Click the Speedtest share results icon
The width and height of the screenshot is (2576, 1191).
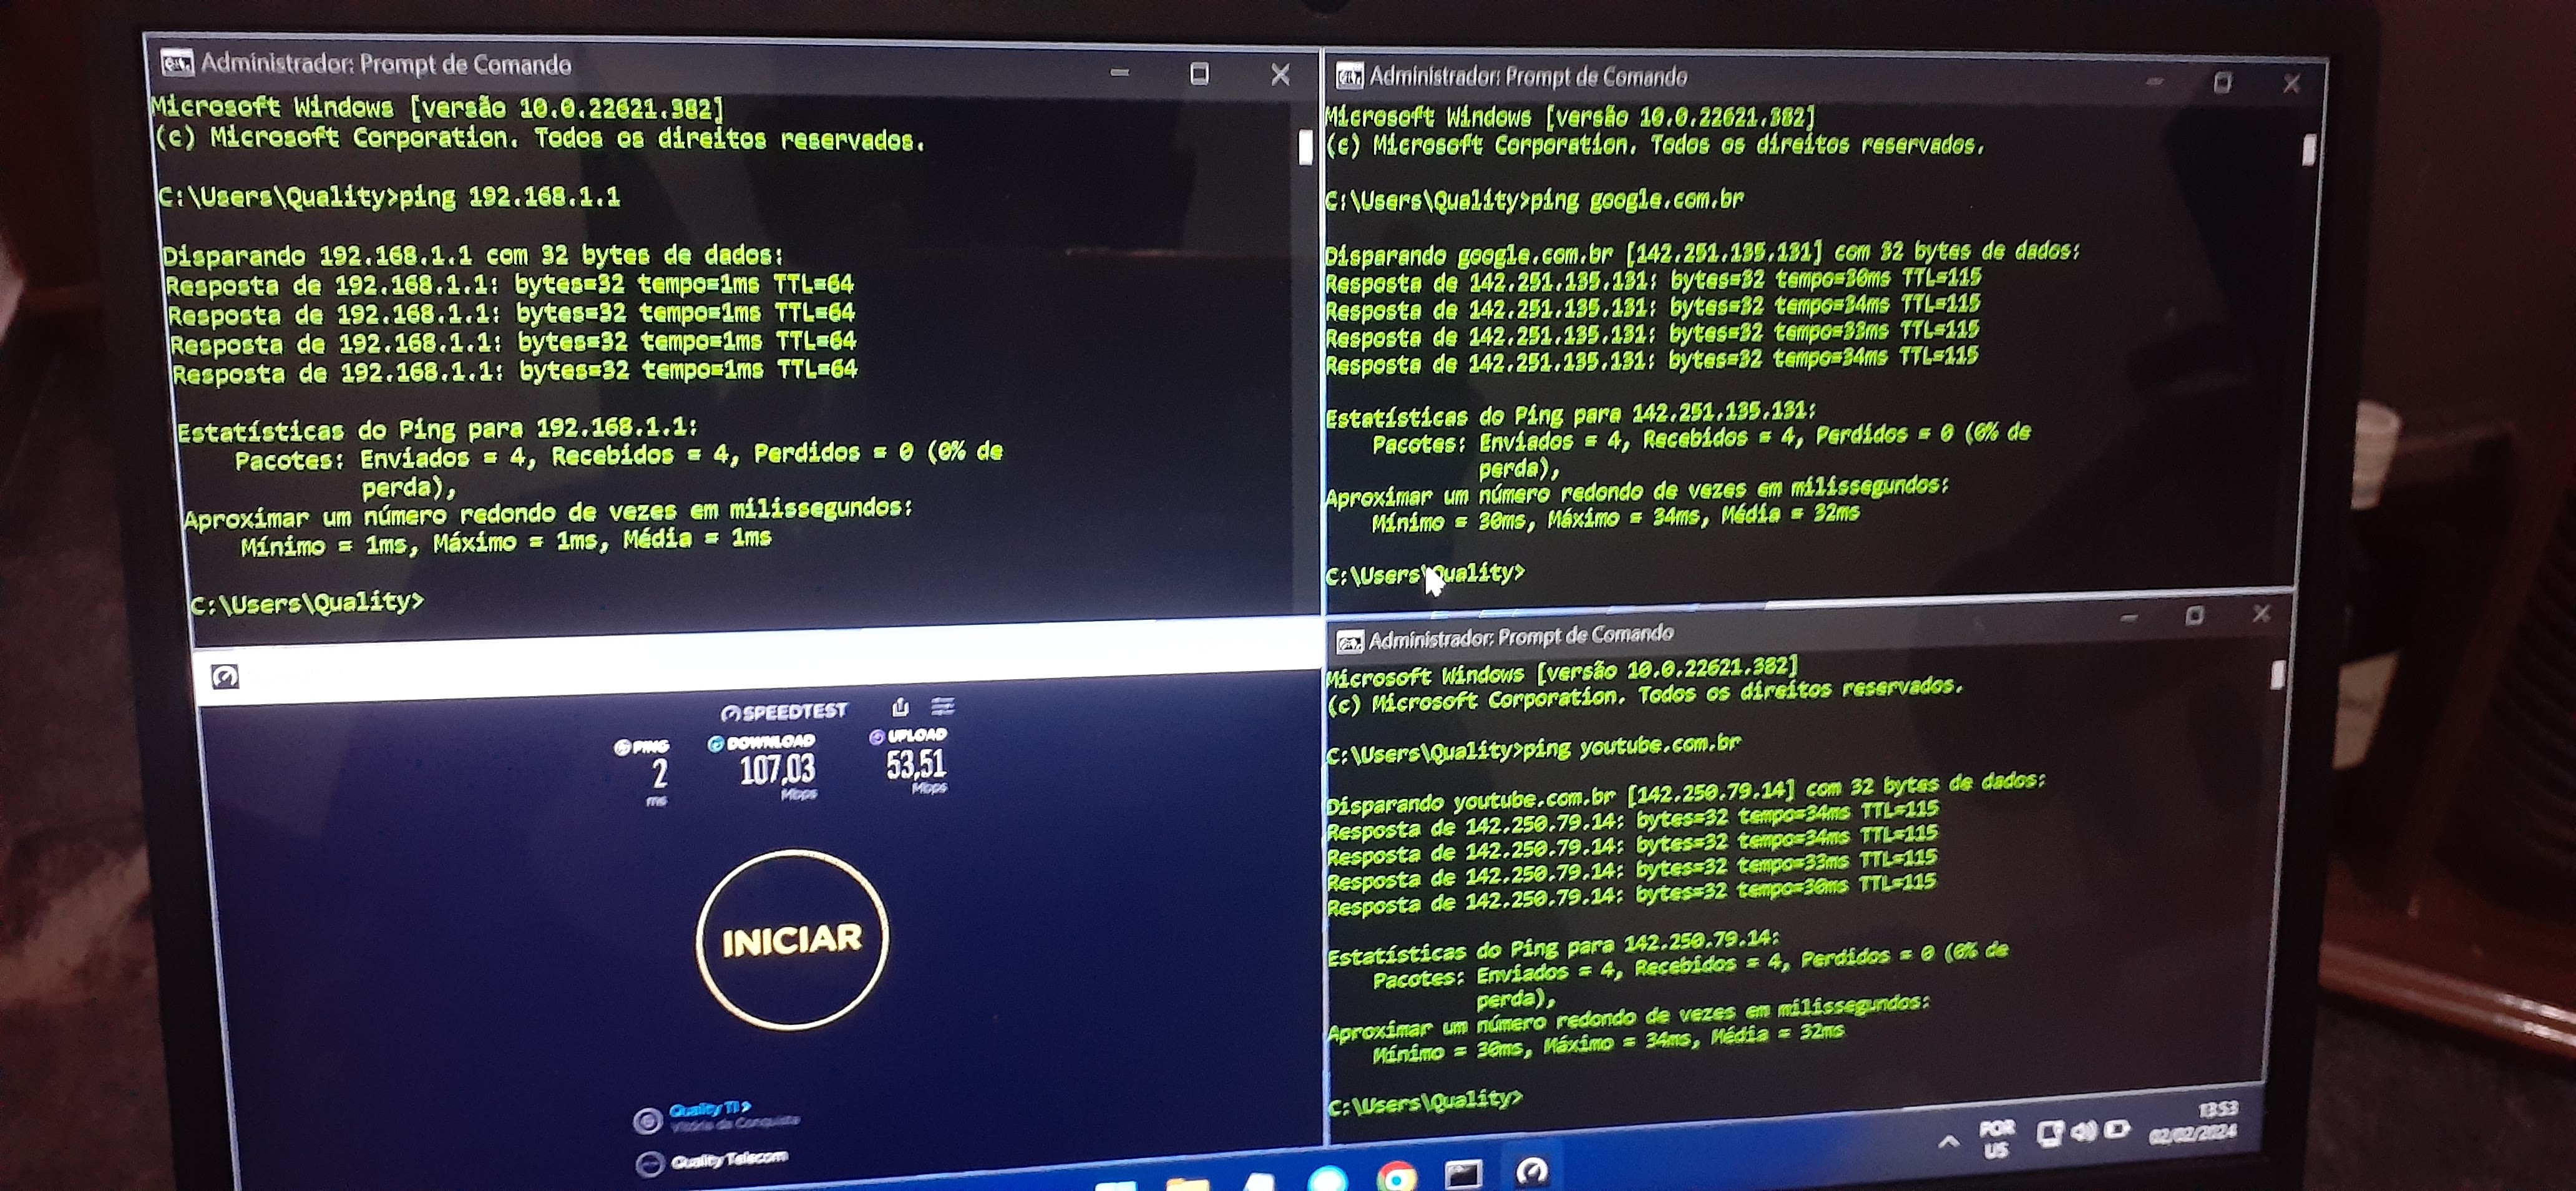[x=900, y=708]
